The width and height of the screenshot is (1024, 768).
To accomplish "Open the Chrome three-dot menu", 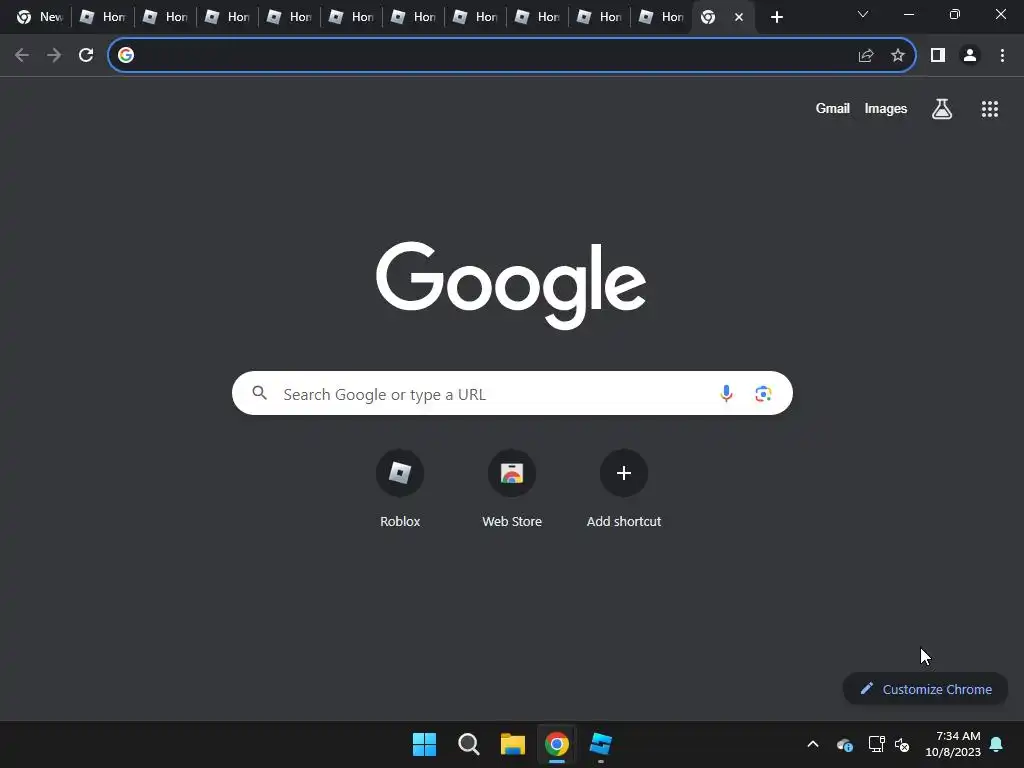I will click(1002, 56).
